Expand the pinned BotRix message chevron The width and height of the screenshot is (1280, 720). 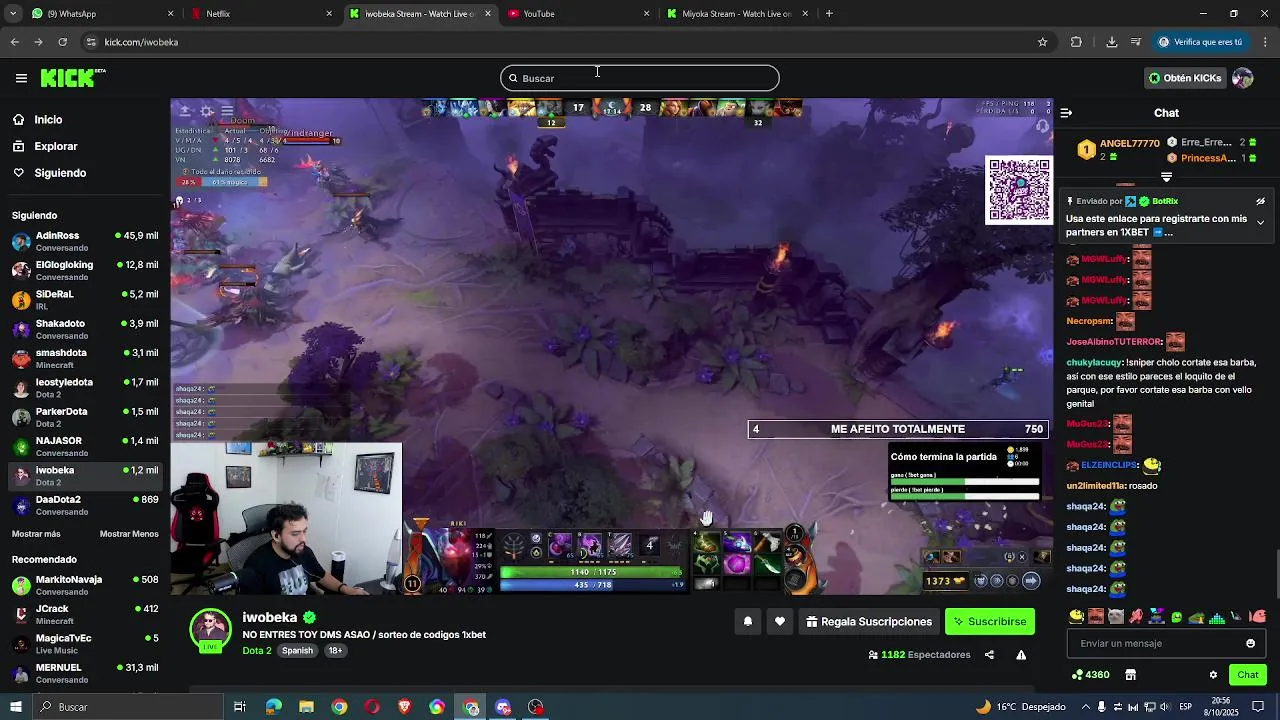[x=1260, y=222]
